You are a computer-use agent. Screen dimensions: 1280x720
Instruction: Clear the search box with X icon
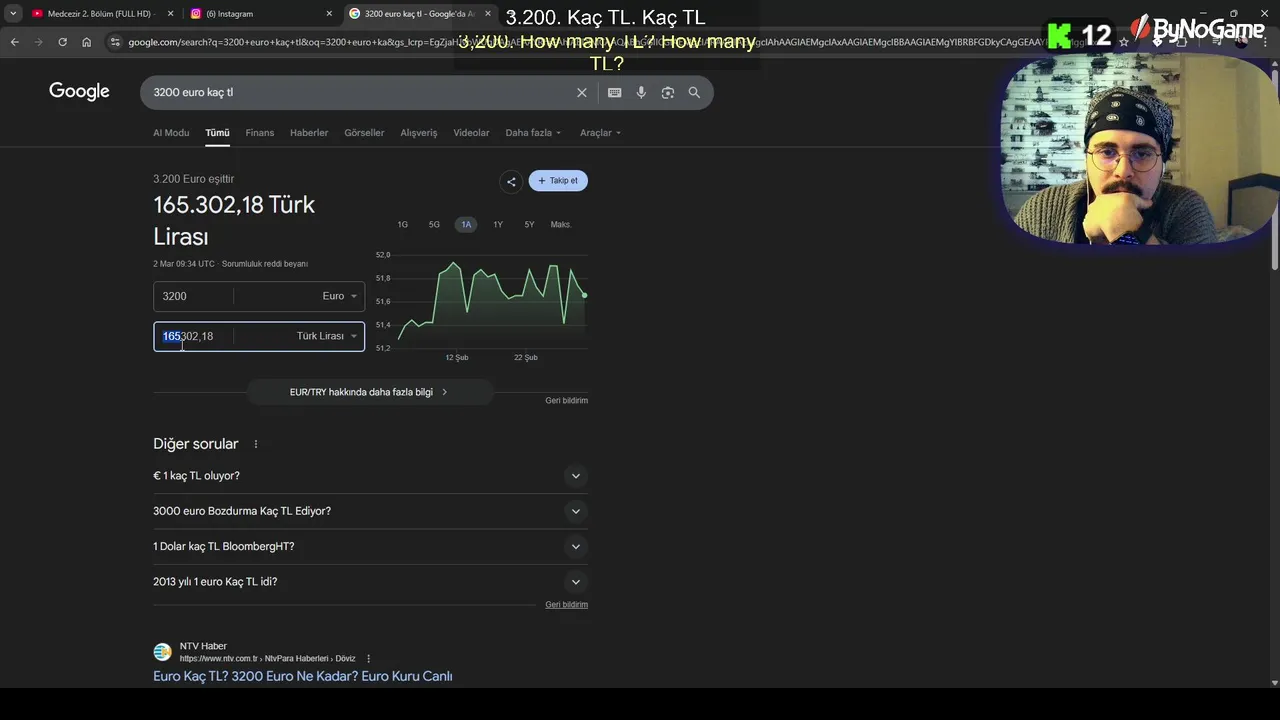click(582, 92)
